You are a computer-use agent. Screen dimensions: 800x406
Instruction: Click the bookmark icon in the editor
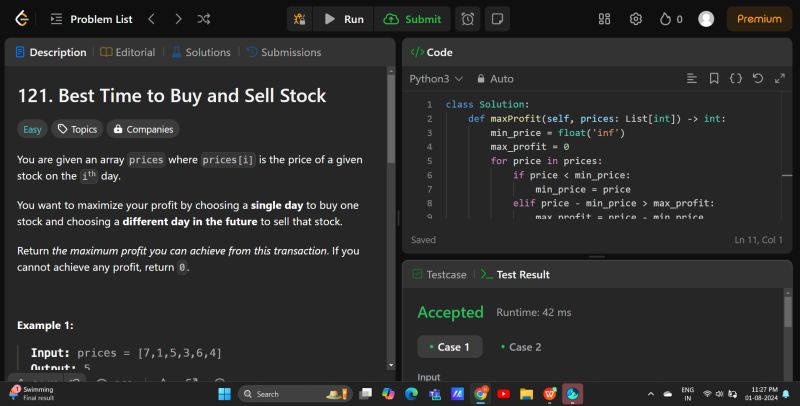pos(714,79)
